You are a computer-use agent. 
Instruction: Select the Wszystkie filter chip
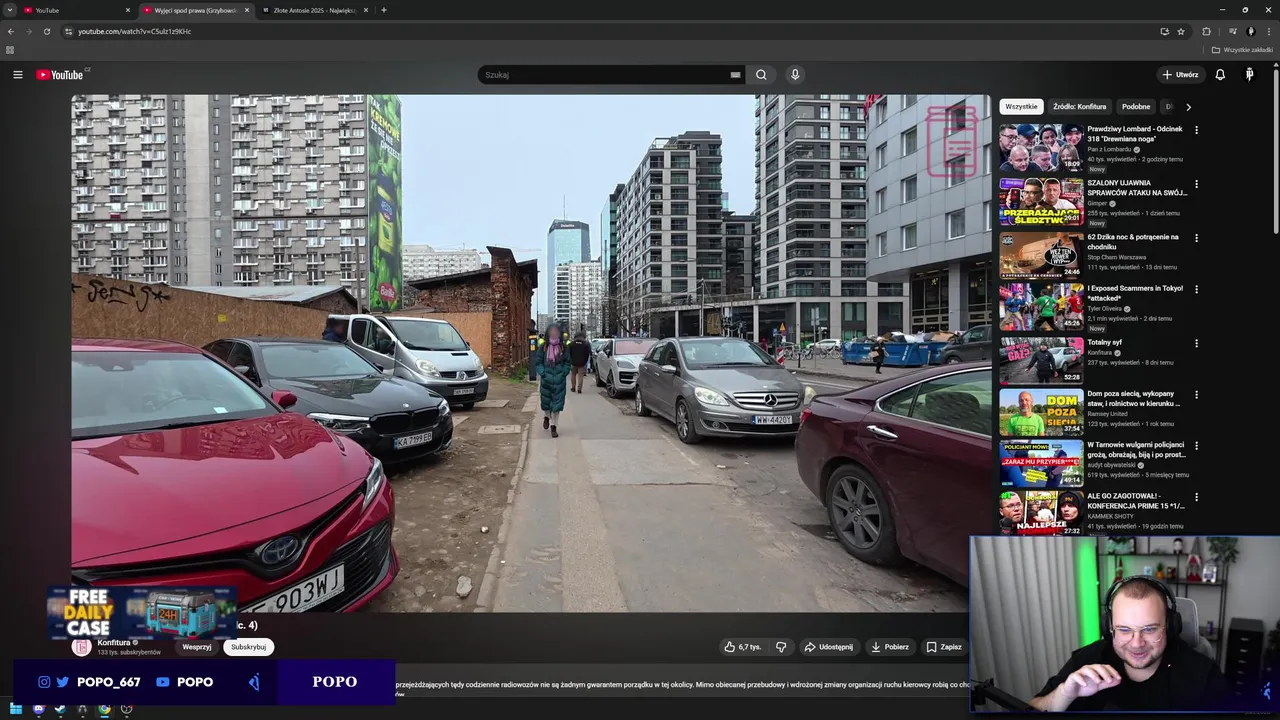pos(1021,106)
